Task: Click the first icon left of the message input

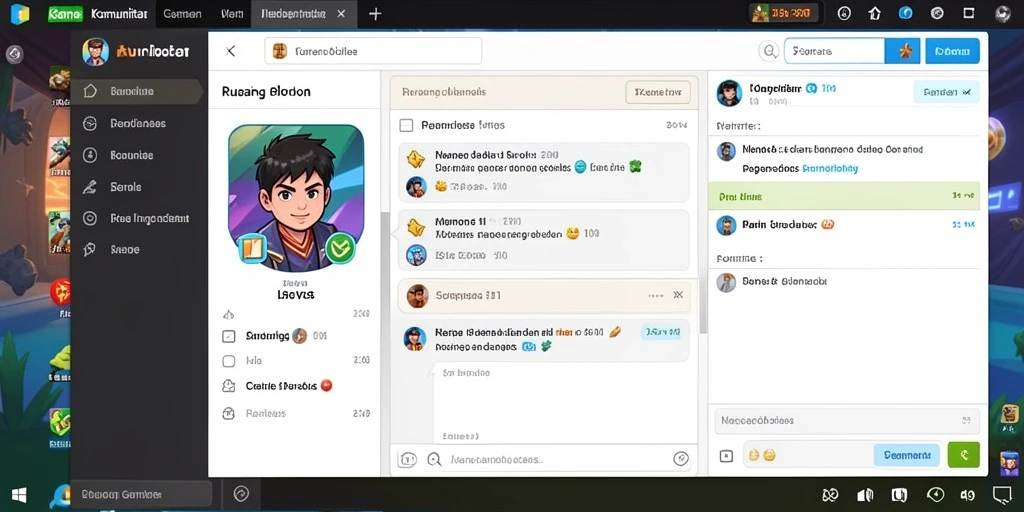Action: click(407, 460)
